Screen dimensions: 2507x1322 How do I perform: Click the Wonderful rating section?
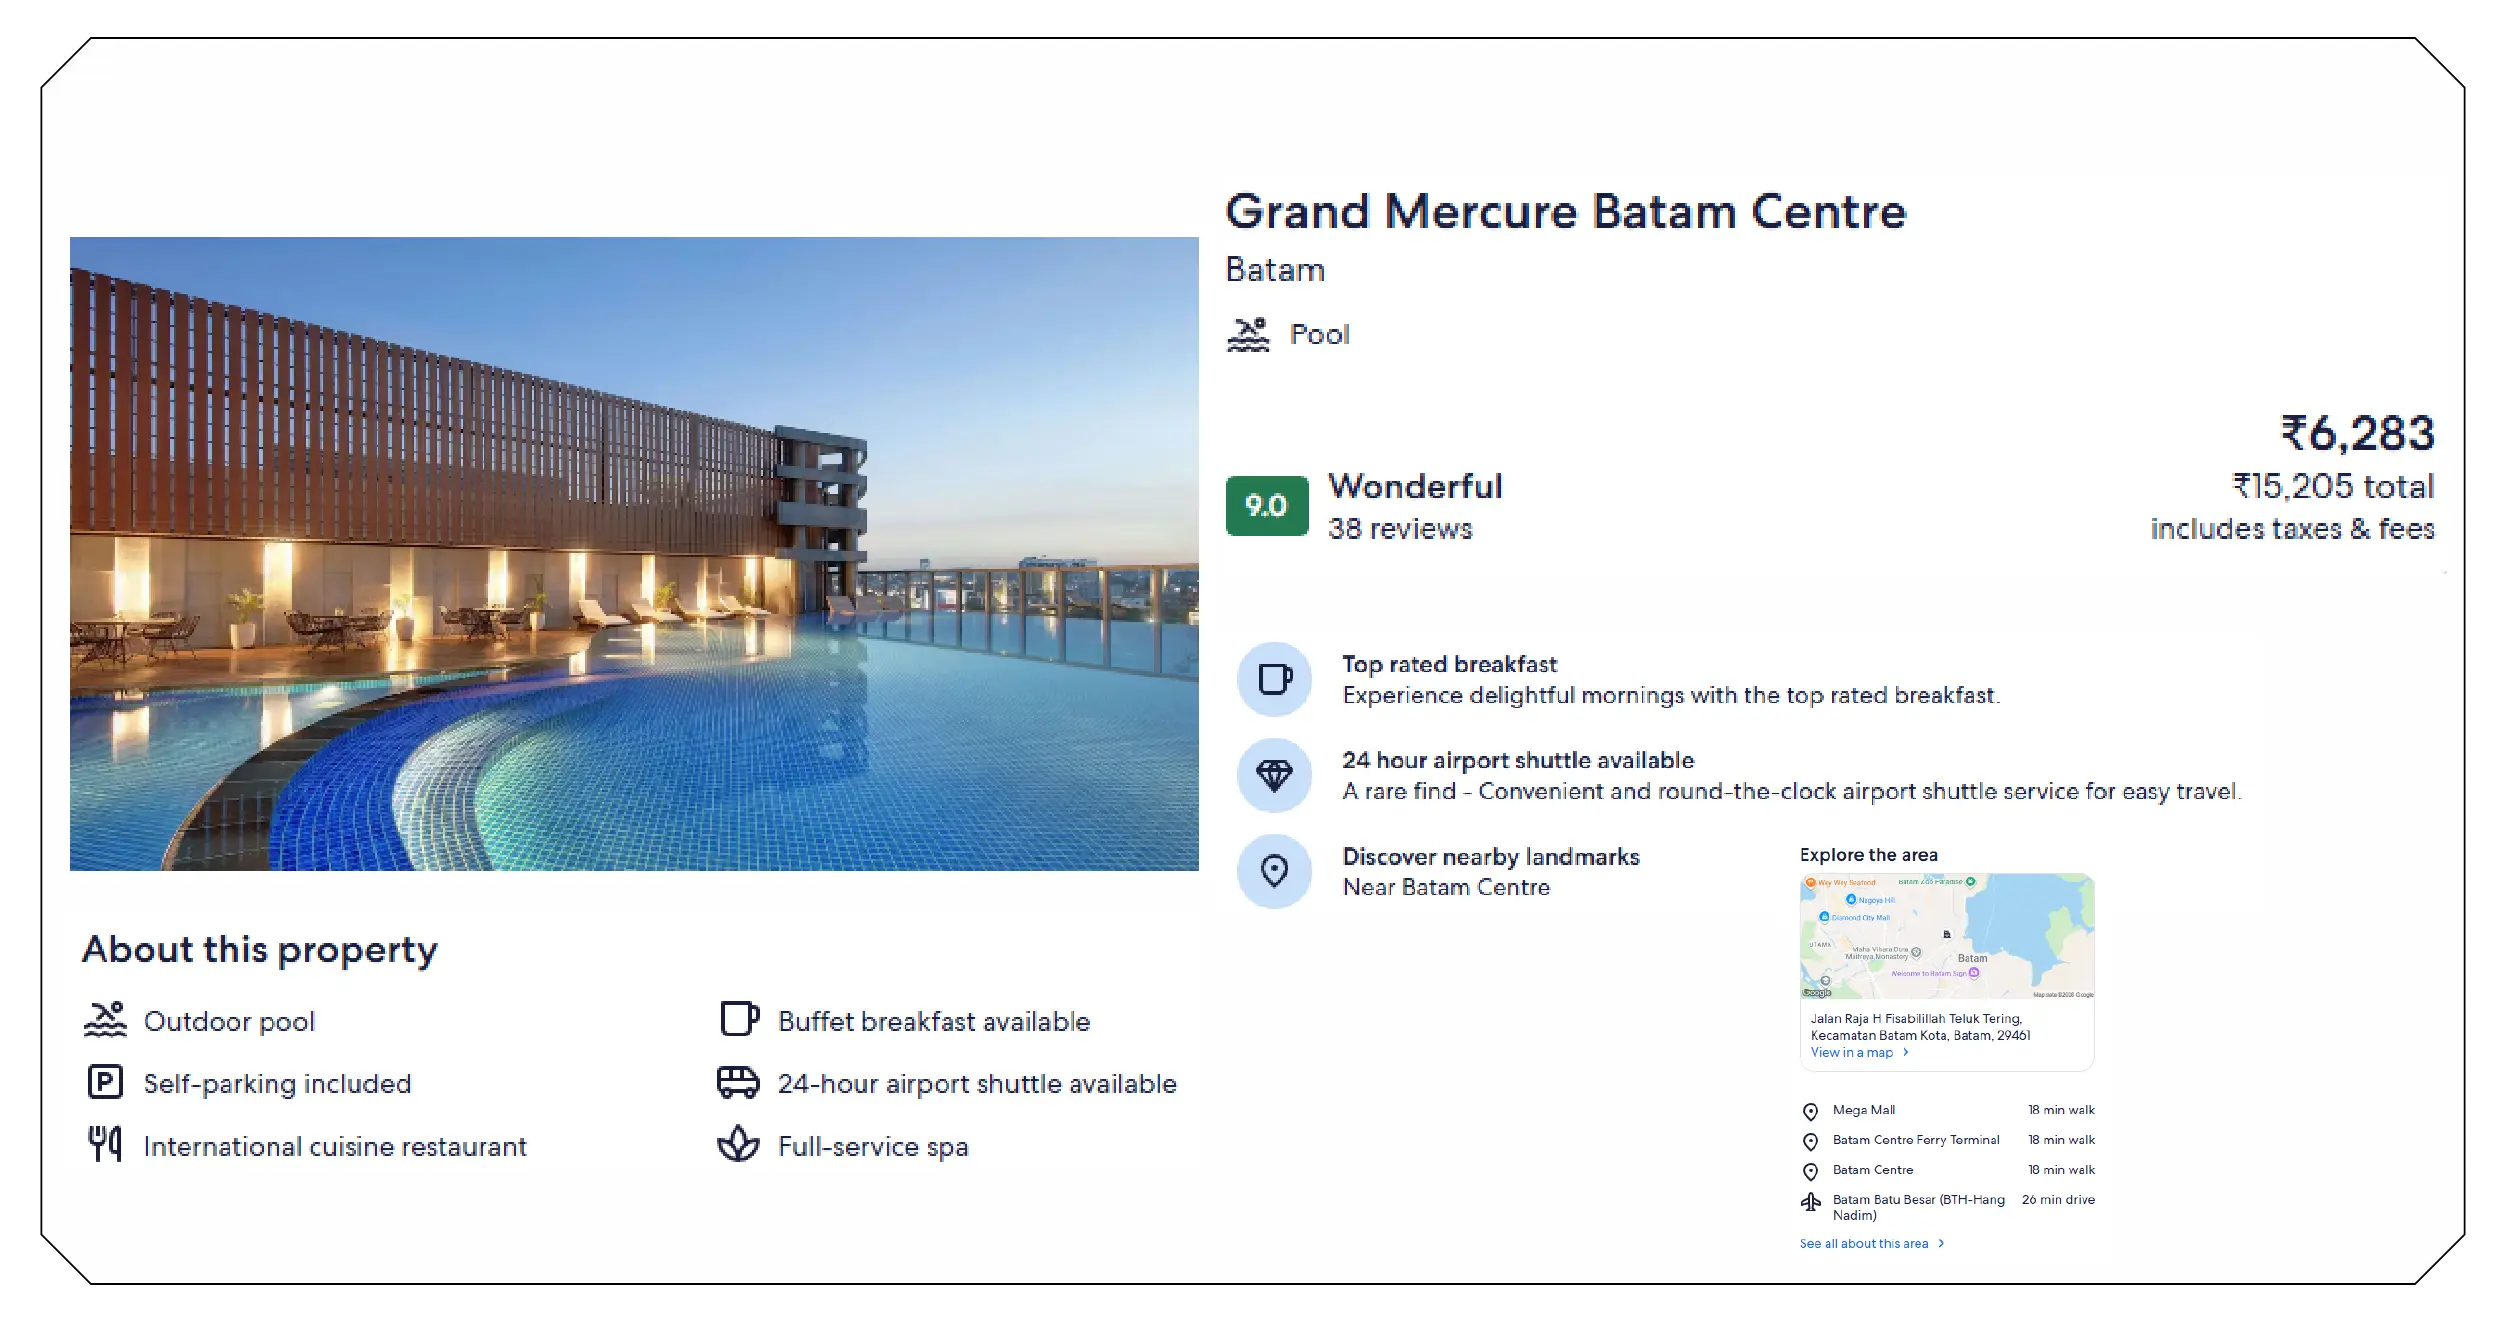(x=1414, y=487)
